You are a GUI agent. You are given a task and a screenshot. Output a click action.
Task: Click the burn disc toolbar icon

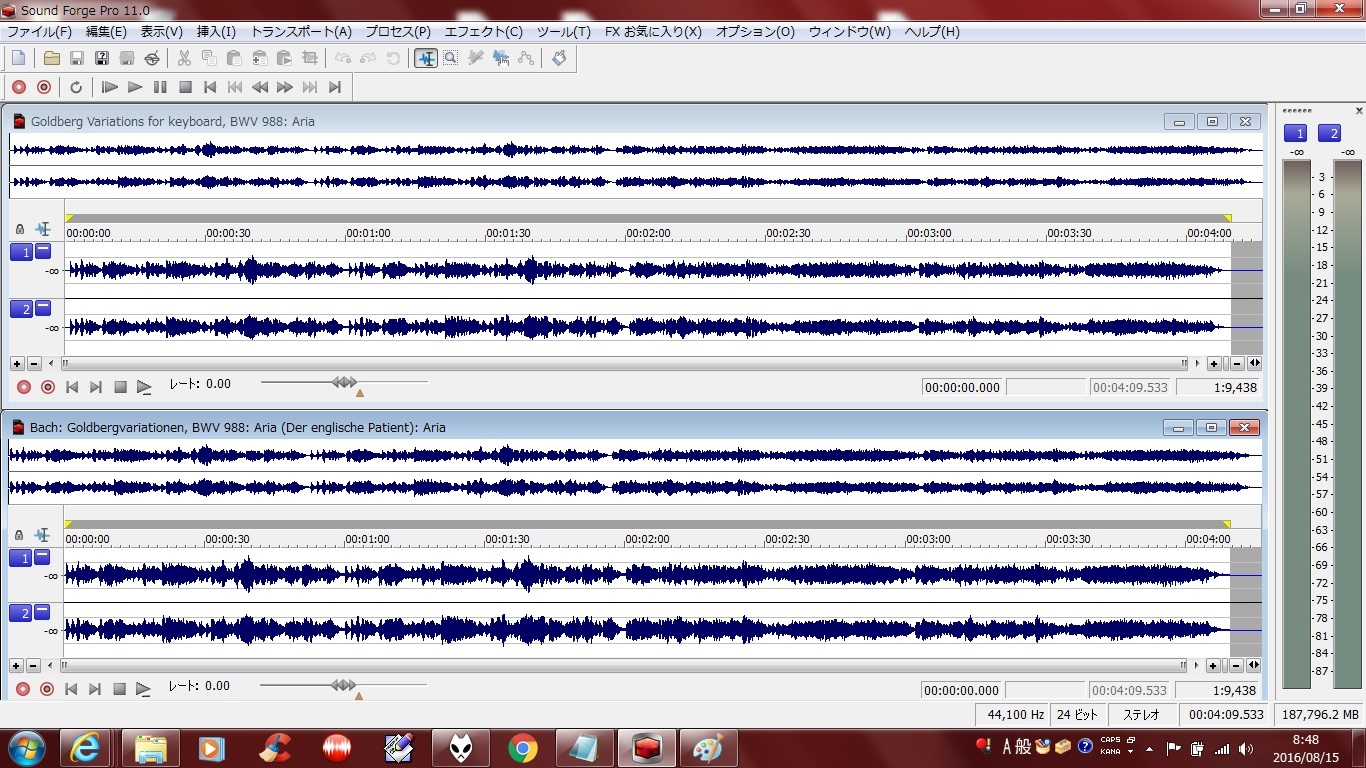(152, 58)
